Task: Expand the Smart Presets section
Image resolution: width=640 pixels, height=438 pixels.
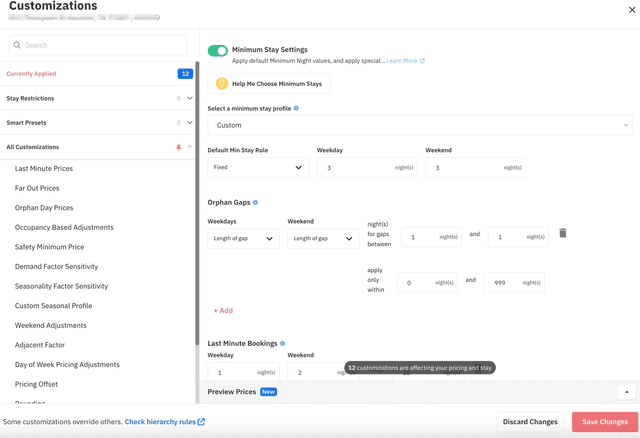Action: [x=190, y=123]
